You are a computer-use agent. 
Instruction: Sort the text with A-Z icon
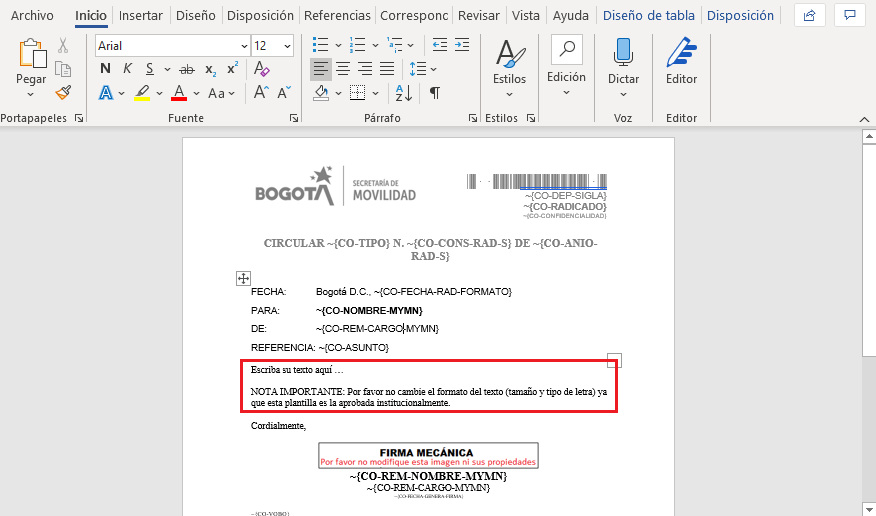404,93
